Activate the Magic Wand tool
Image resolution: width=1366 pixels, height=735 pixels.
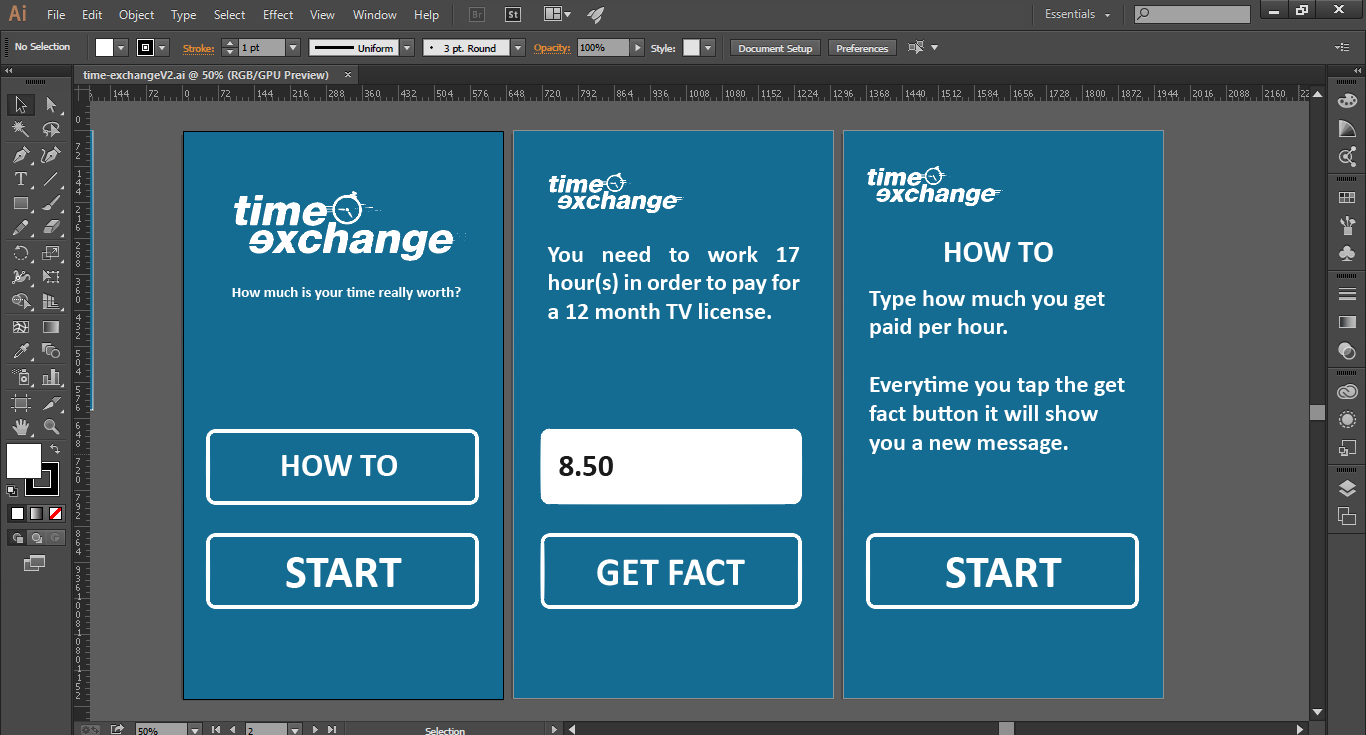click(21, 130)
